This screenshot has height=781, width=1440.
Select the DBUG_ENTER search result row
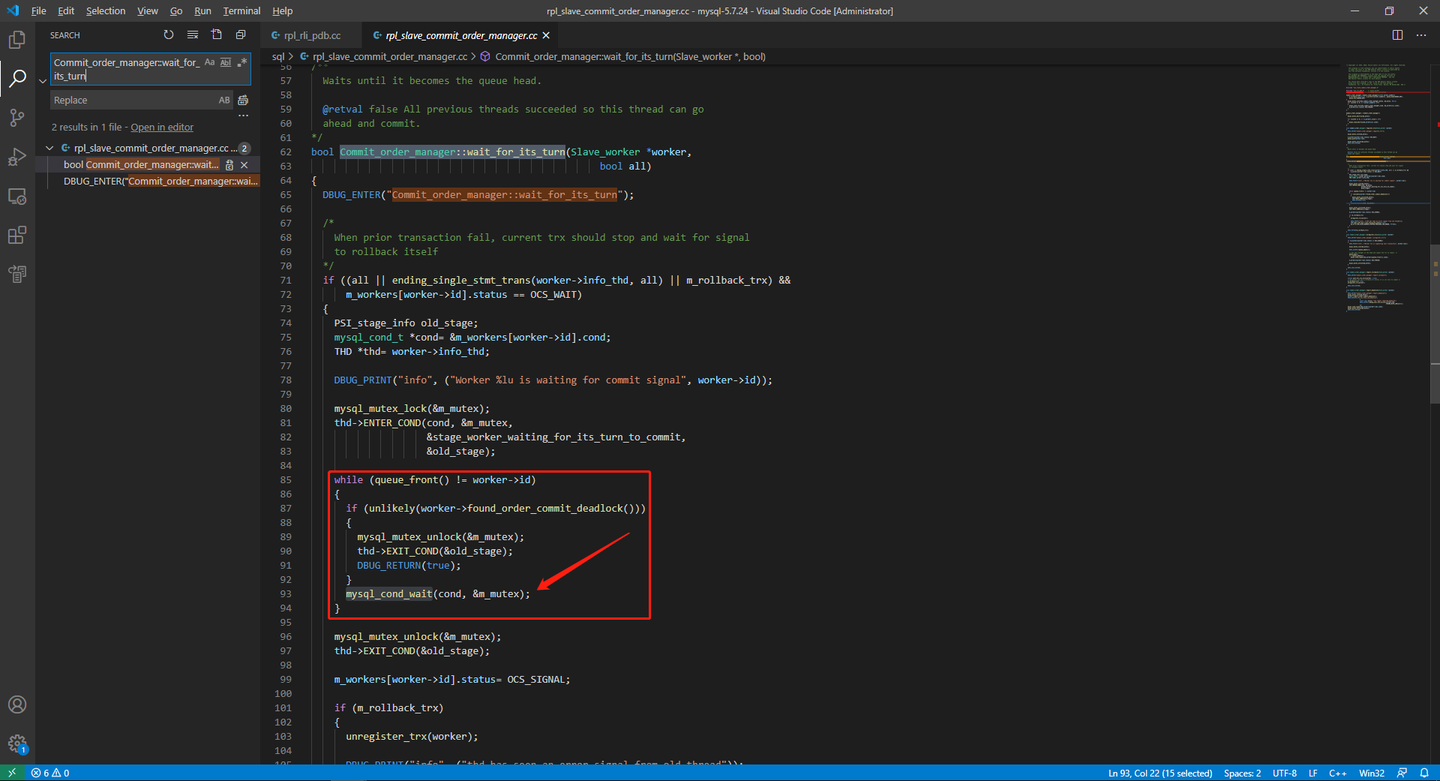pyautogui.click(x=148, y=181)
